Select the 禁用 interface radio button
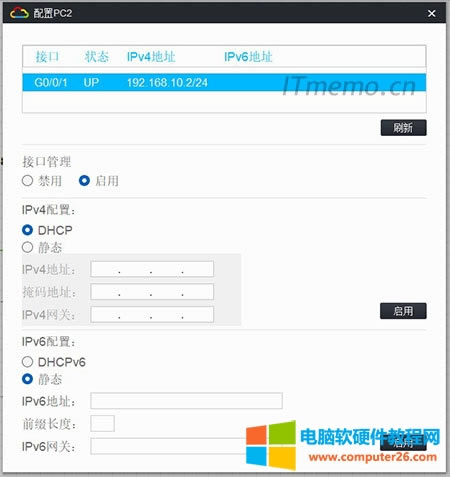 point(27,181)
